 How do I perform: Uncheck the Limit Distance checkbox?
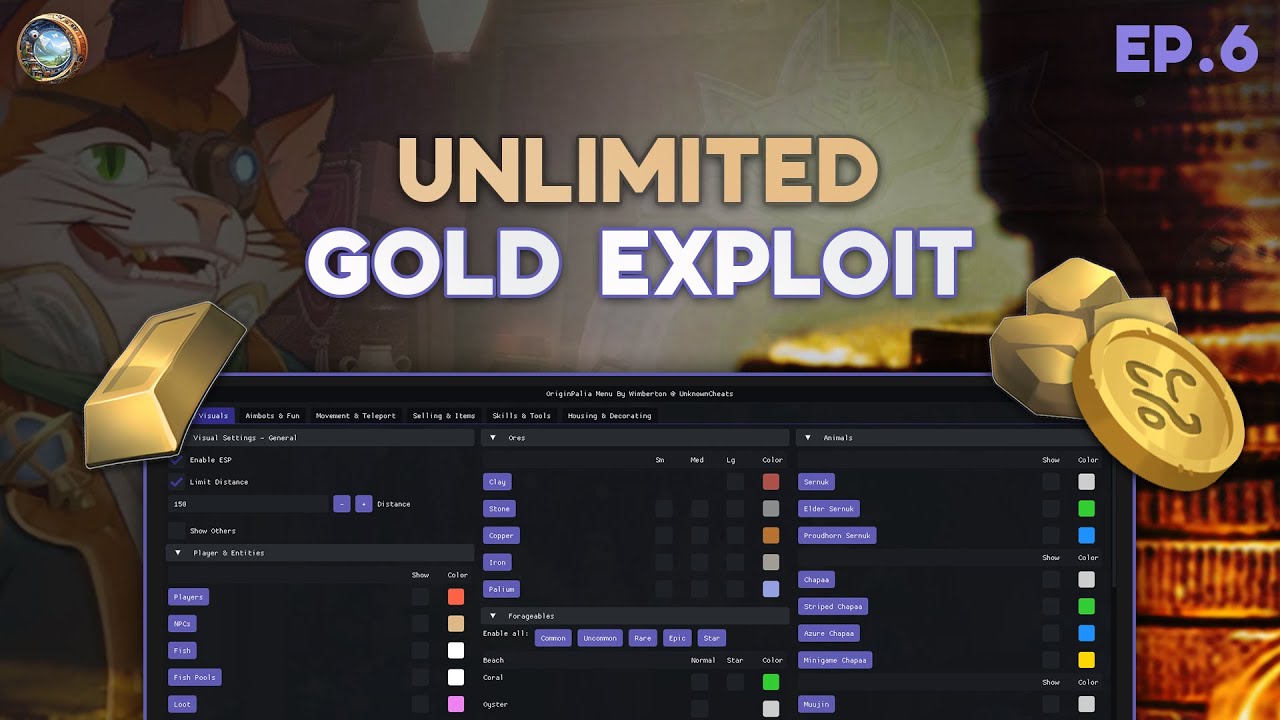pos(177,482)
